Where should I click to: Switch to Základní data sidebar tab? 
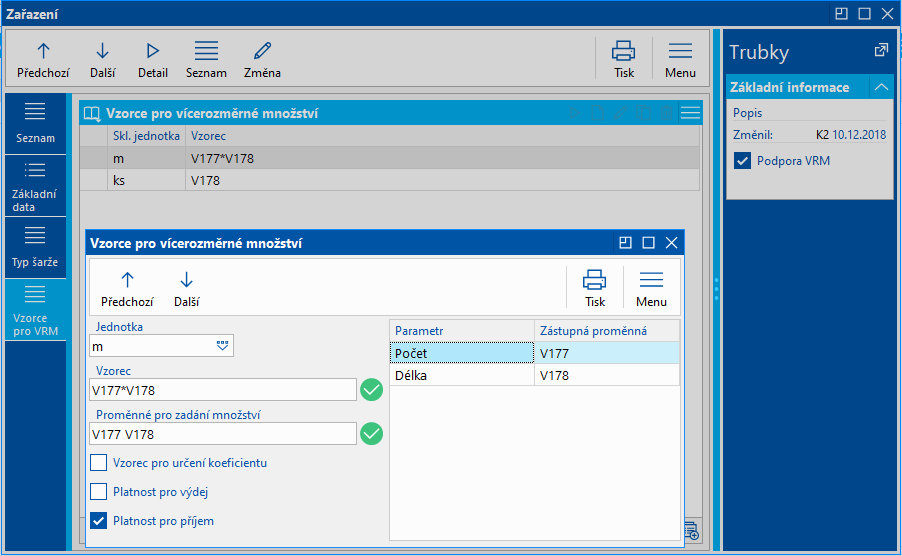point(35,186)
